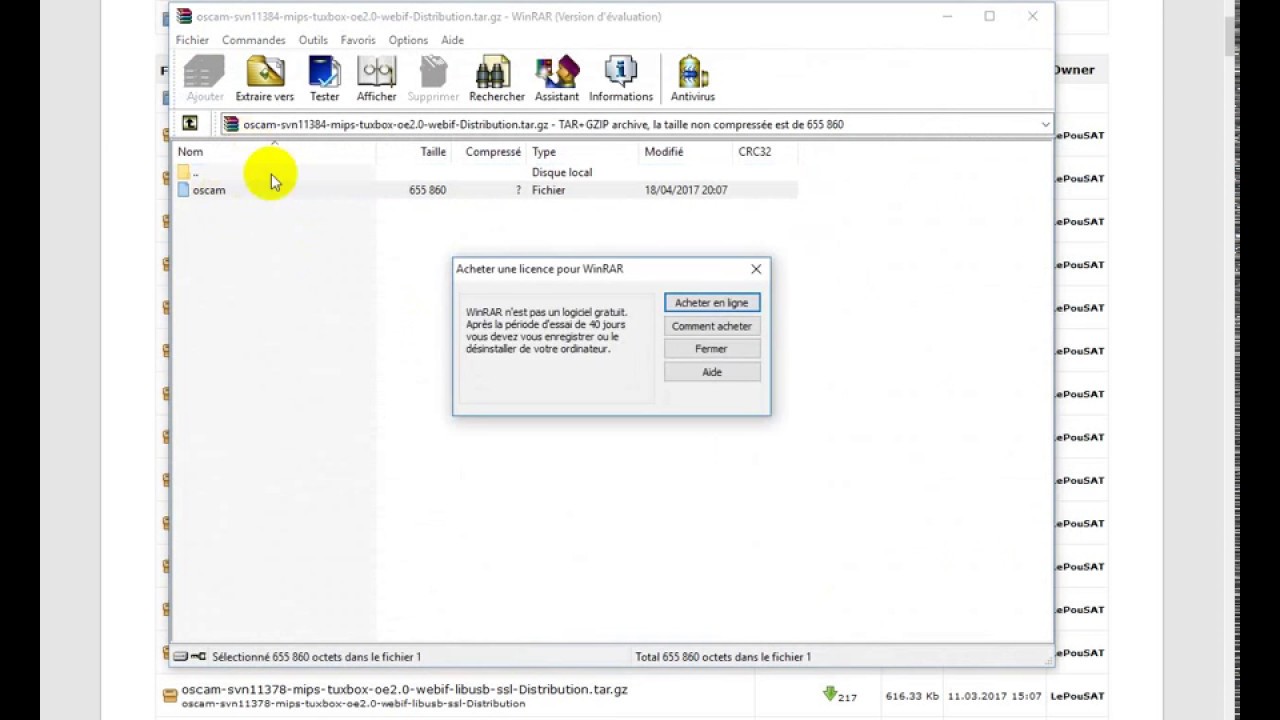The height and width of the screenshot is (720, 1280).
Task: Click the Fermer button in dialog
Action: pos(712,349)
